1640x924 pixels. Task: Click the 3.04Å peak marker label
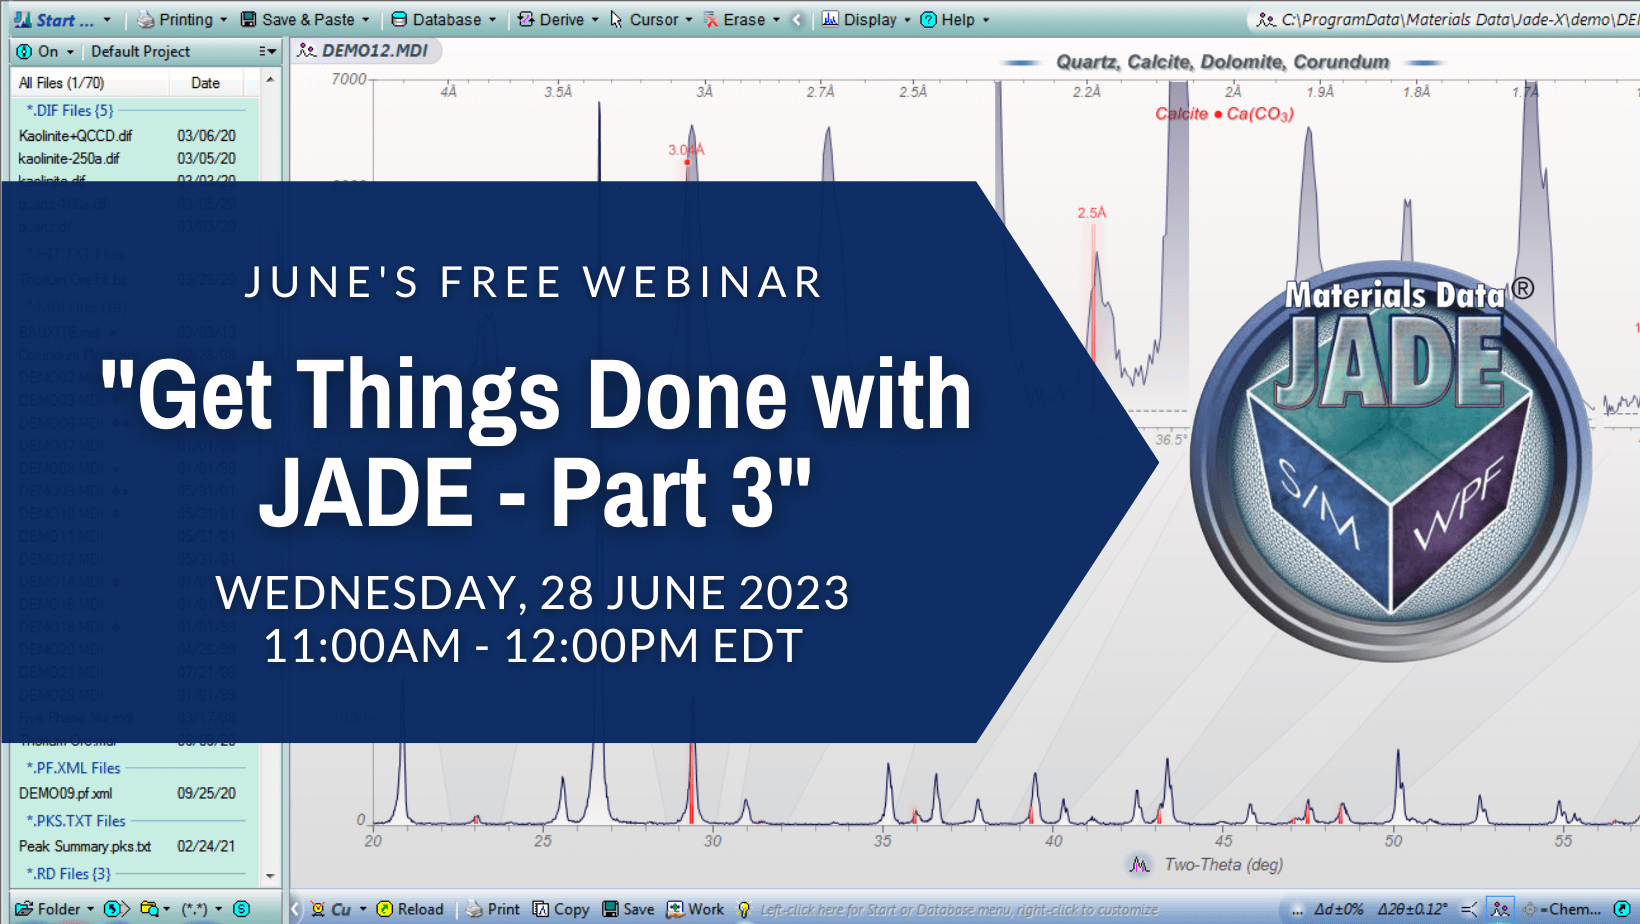point(686,150)
